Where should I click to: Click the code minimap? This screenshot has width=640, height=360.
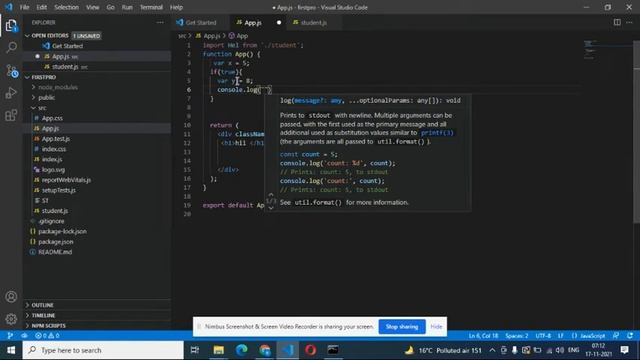(x=589, y=50)
